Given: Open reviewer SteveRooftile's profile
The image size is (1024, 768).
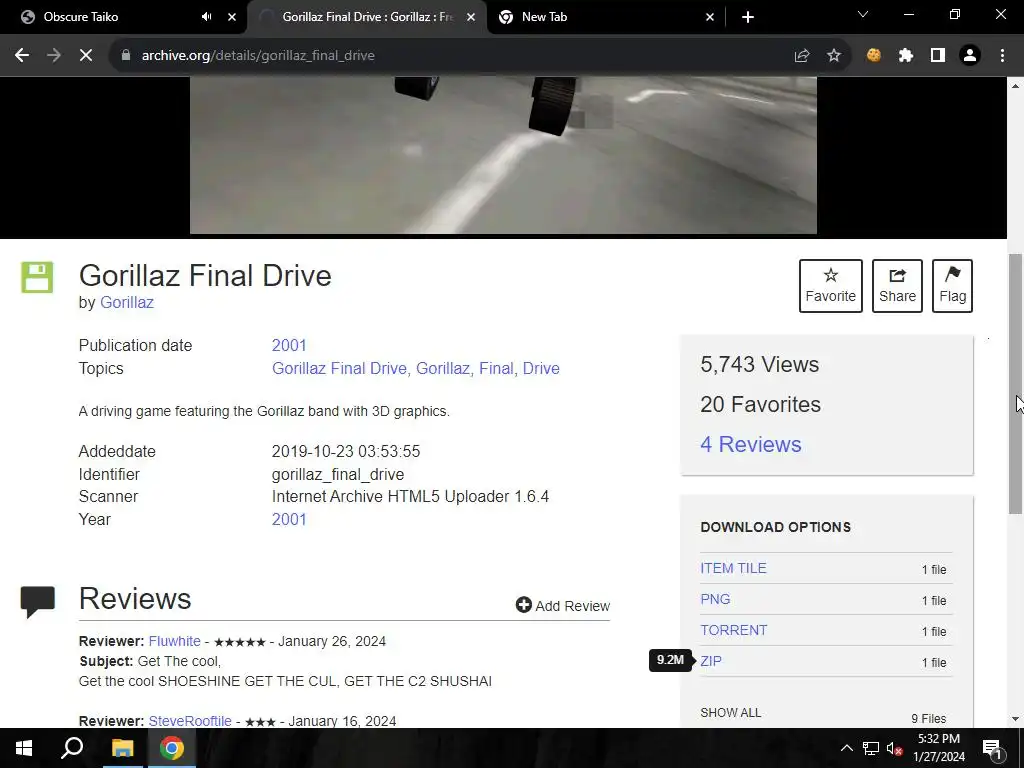Looking at the screenshot, I should coord(190,721).
